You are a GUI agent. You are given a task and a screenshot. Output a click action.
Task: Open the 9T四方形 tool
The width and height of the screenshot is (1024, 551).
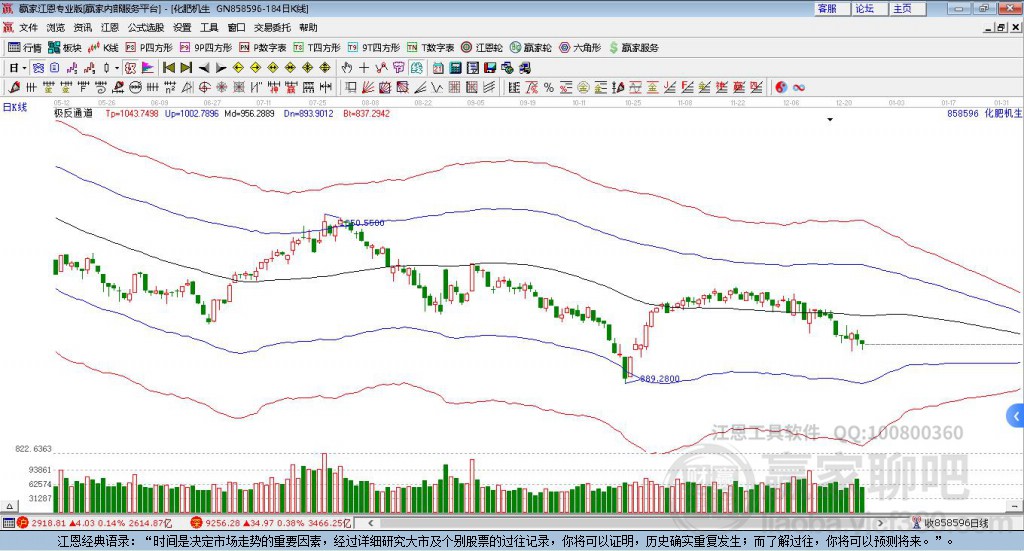pyautogui.click(x=374, y=48)
